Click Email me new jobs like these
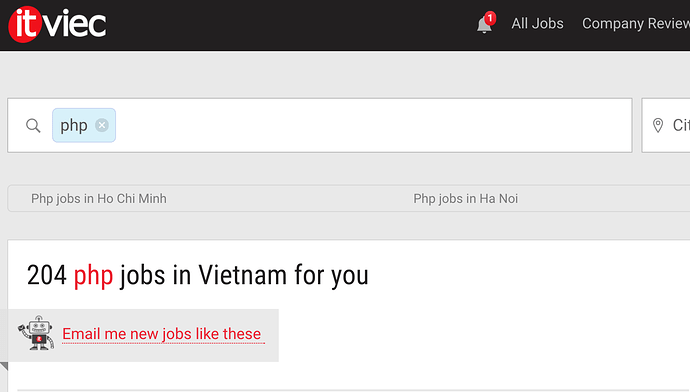 [x=163, y=334]
